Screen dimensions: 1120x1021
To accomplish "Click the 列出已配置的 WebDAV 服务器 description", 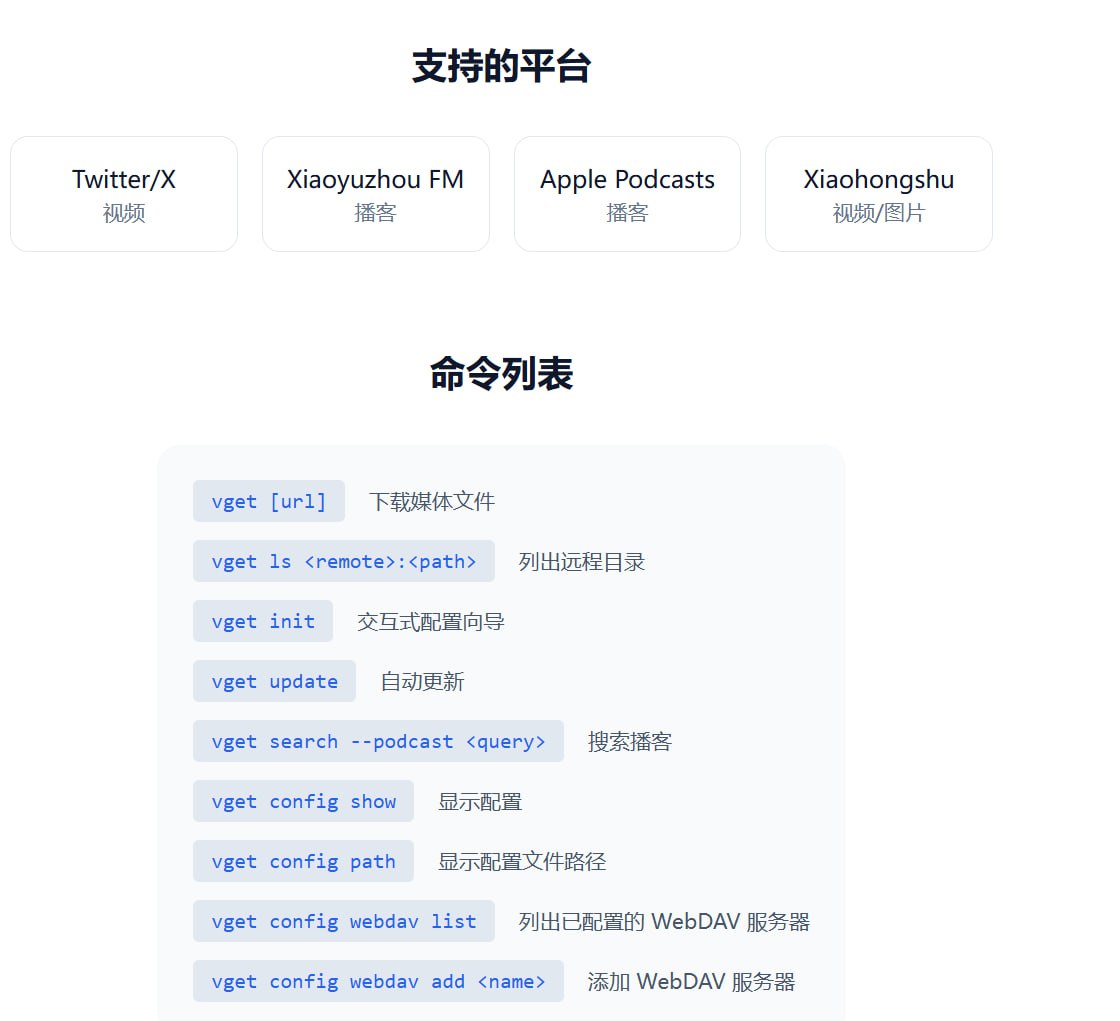I will point(664,922).
